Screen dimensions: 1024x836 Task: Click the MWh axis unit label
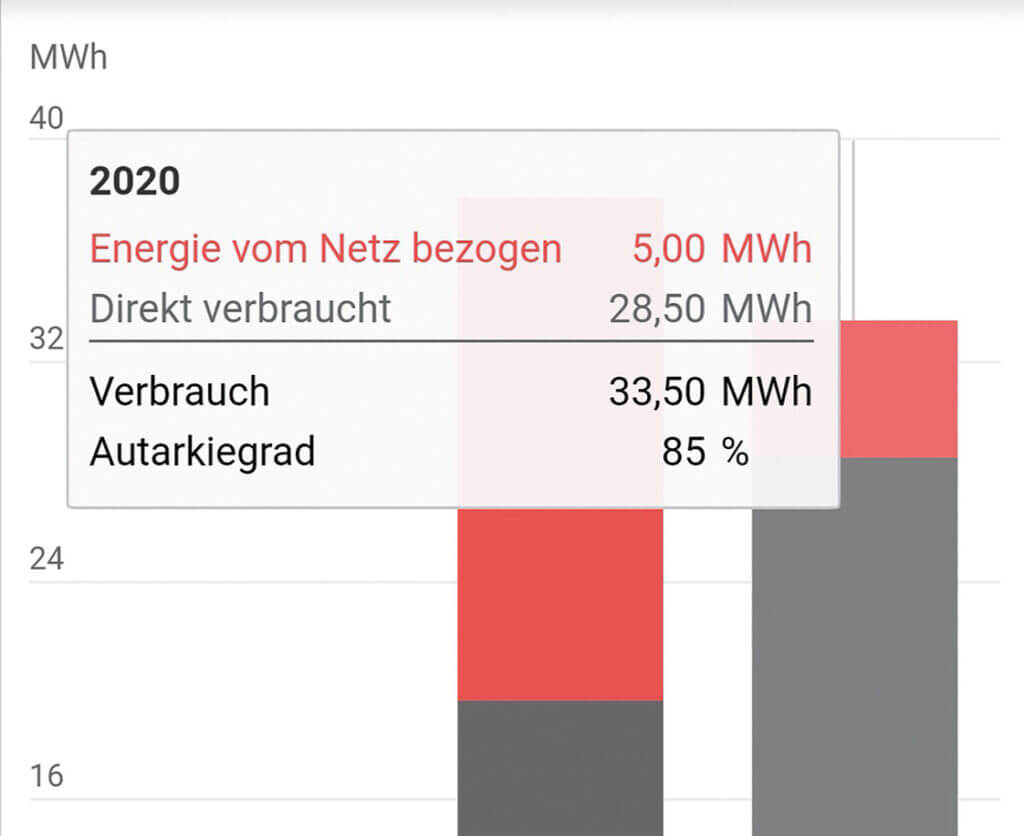pos(68,57)
